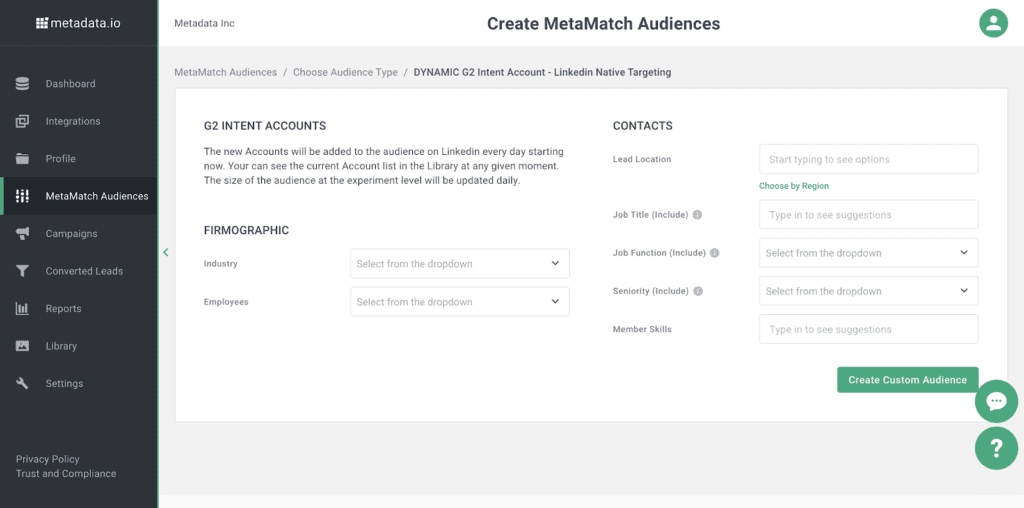Open the live chat bubble
The width and height of the screenshot is (1024, 508).
coord(996,401)
